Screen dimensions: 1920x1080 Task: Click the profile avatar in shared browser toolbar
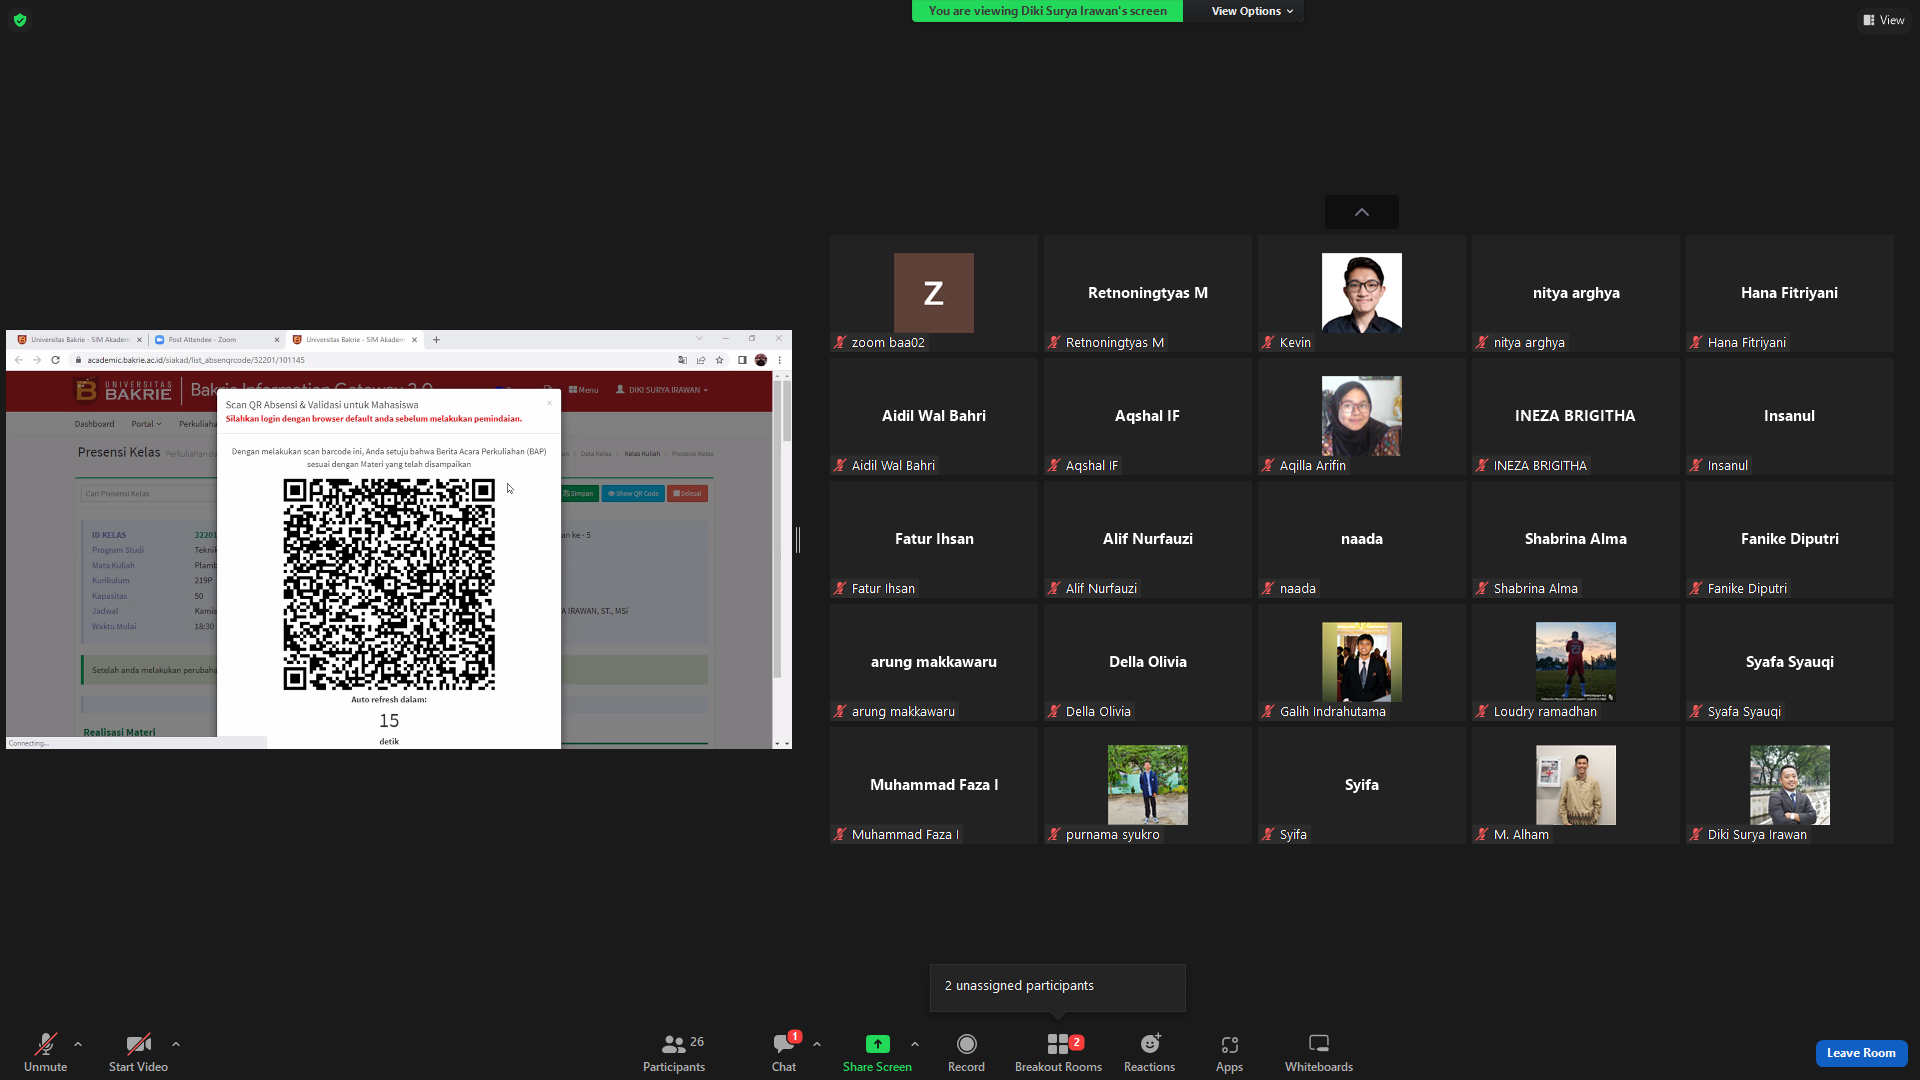(761, 360)
